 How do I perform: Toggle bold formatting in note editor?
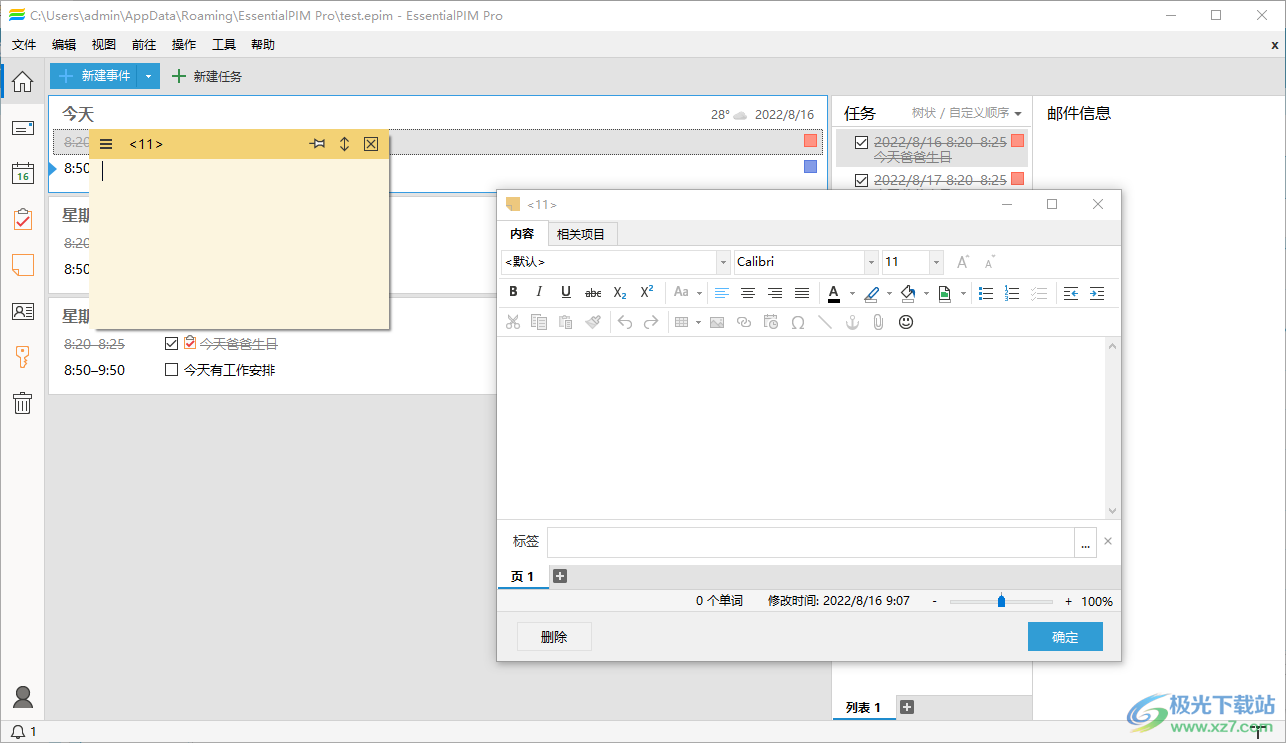click(513, 292)
